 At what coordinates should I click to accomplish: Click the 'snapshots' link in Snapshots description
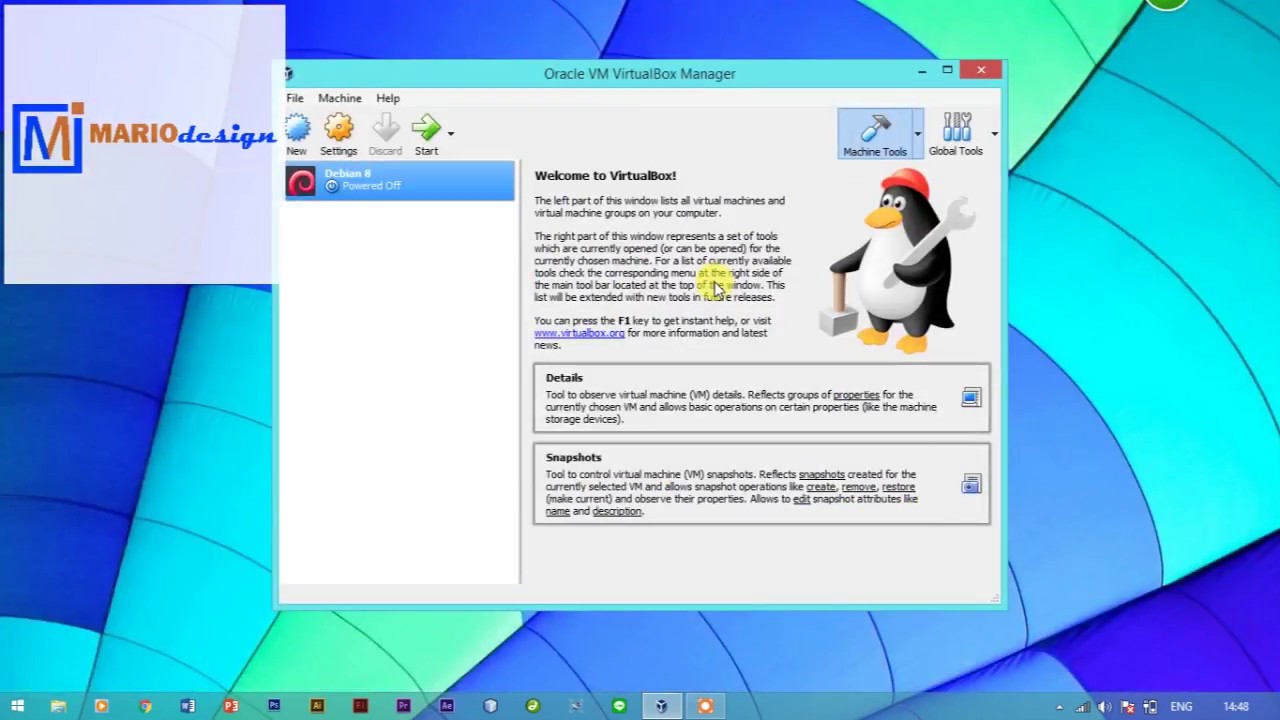(x=822, y=475)
